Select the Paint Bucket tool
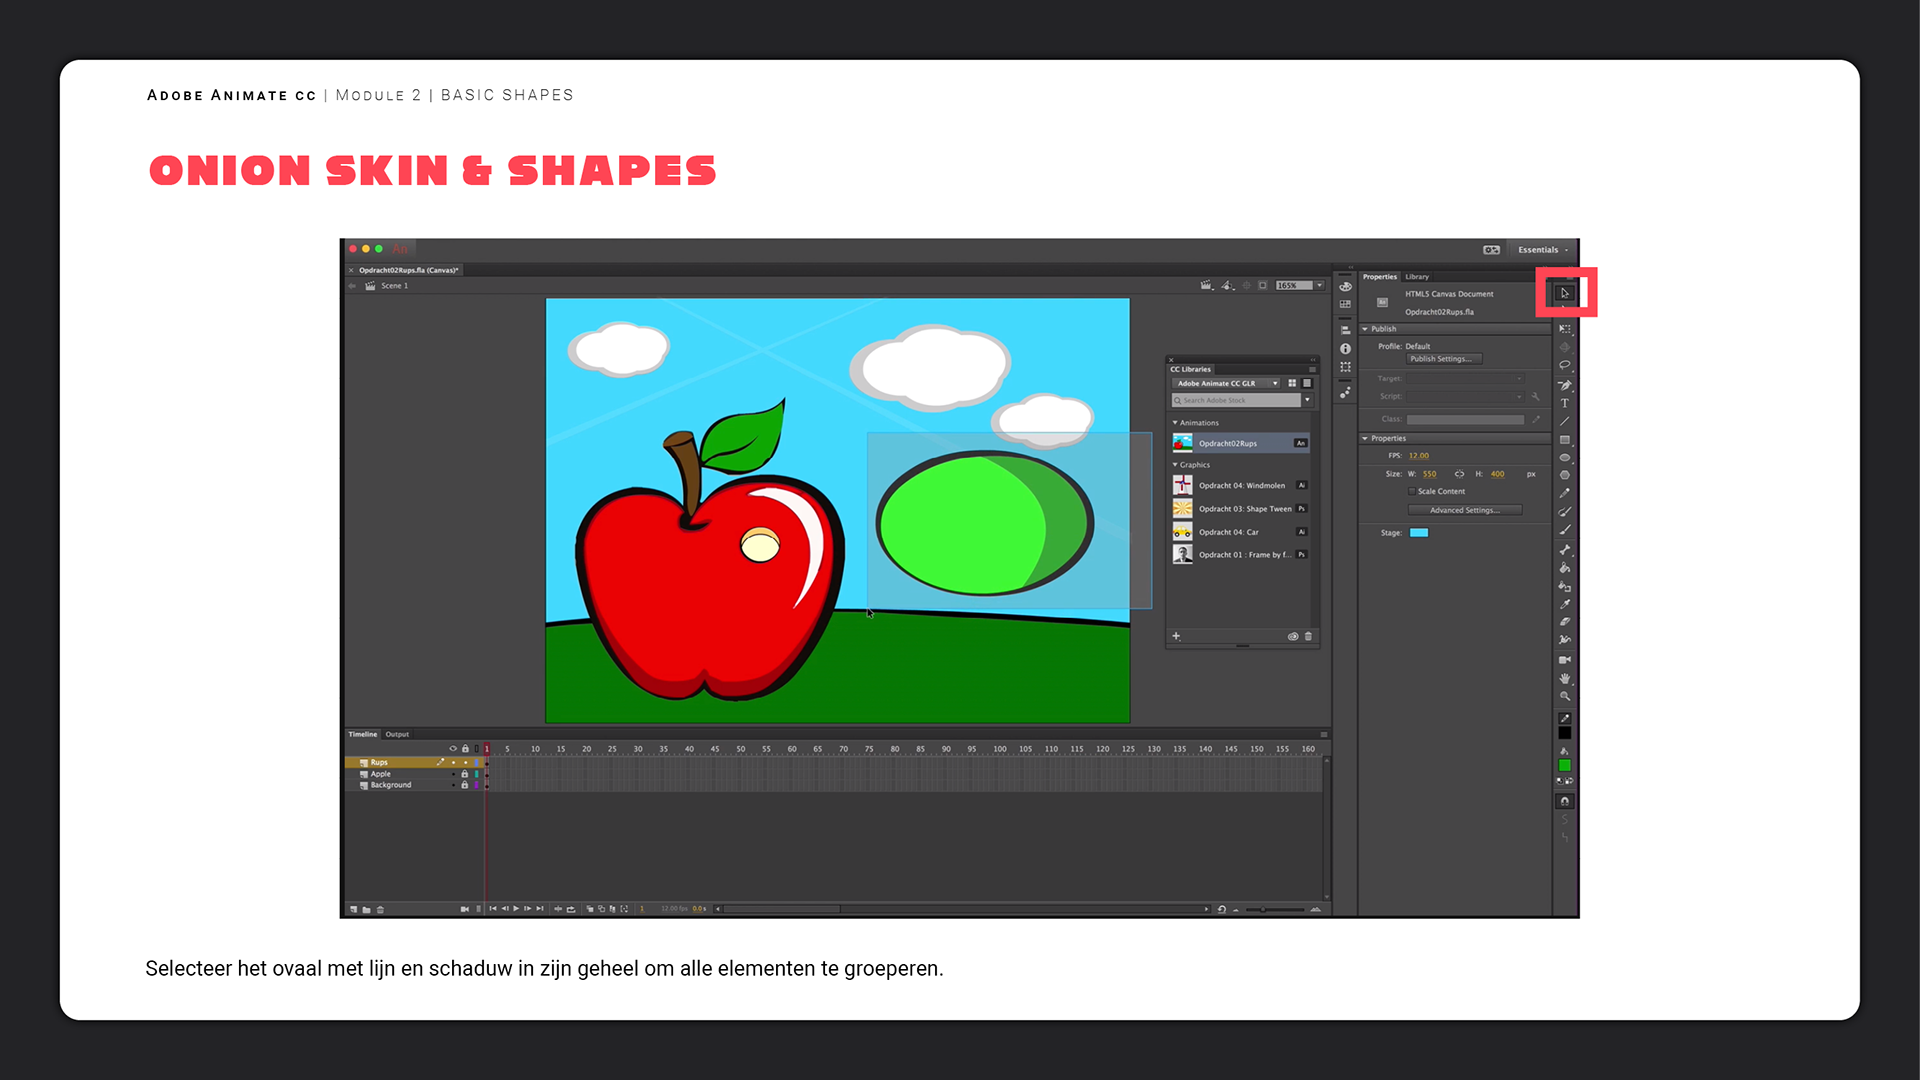The width and height of the screenshot is (1920, 1080). 1565,568
